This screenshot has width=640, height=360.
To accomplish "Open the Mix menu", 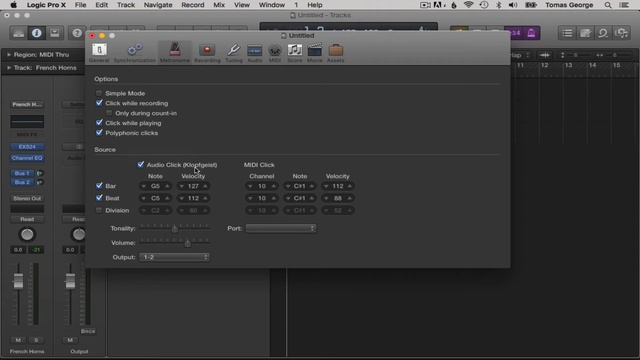I will 219,5.
